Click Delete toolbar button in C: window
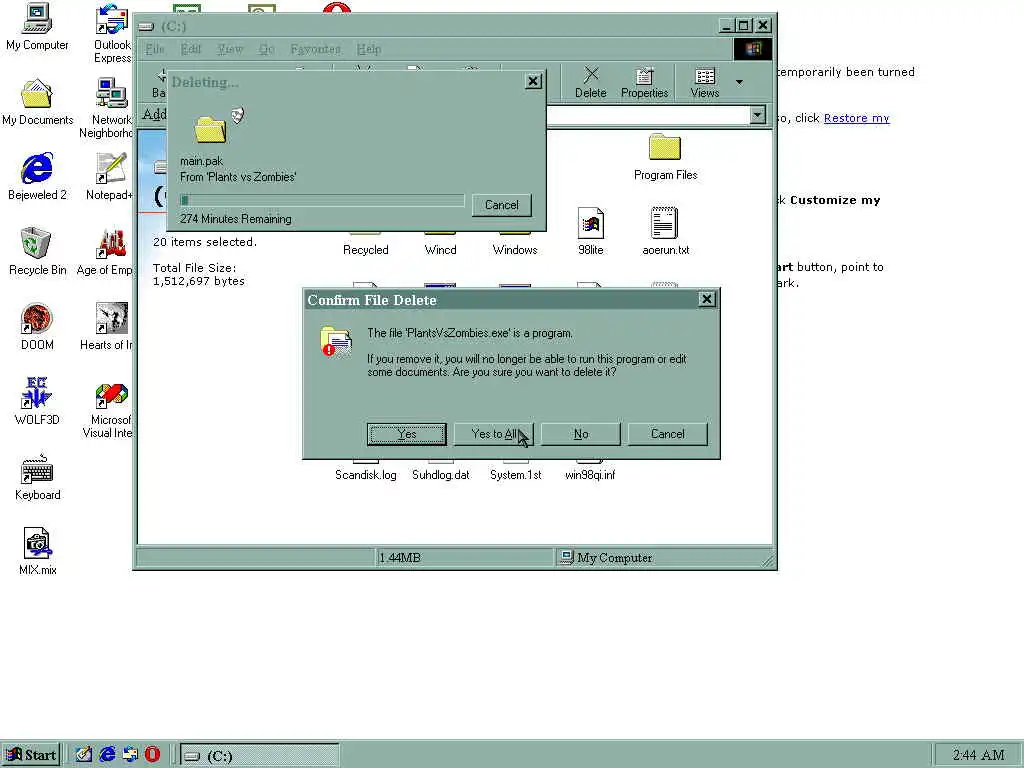The width and height of the screenshot is (1024, 768). point(590,83)
